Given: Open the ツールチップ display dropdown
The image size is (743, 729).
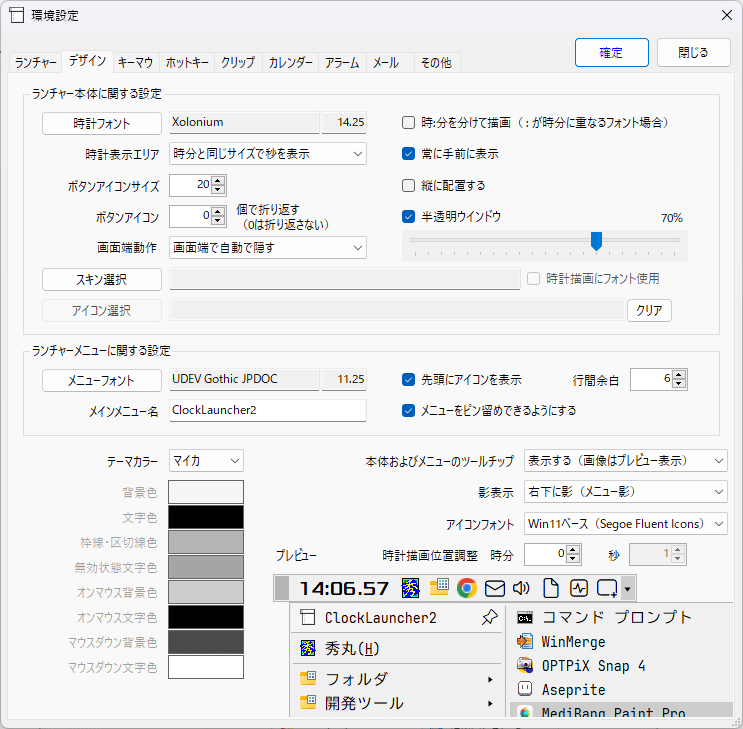Looking at the screenshot, I should (x=625, y=461).
